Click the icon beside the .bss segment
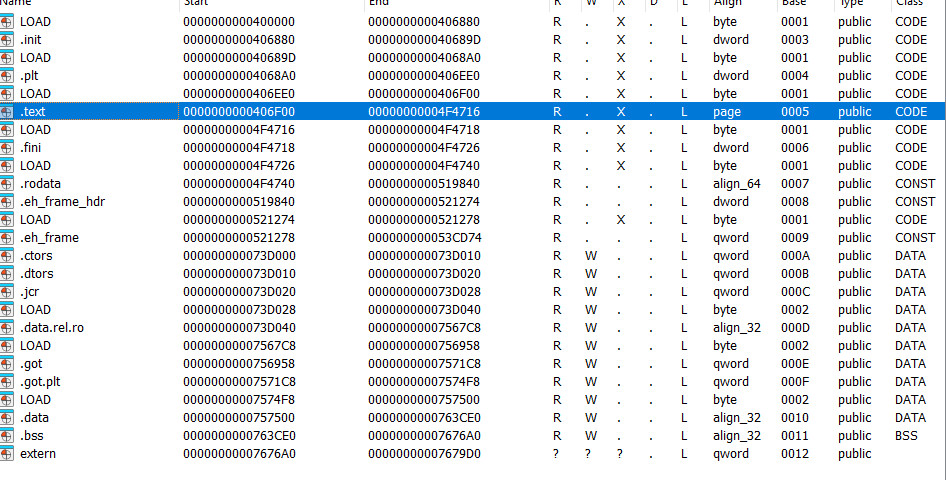Screen dimensions: 946x480 [8, 435]
